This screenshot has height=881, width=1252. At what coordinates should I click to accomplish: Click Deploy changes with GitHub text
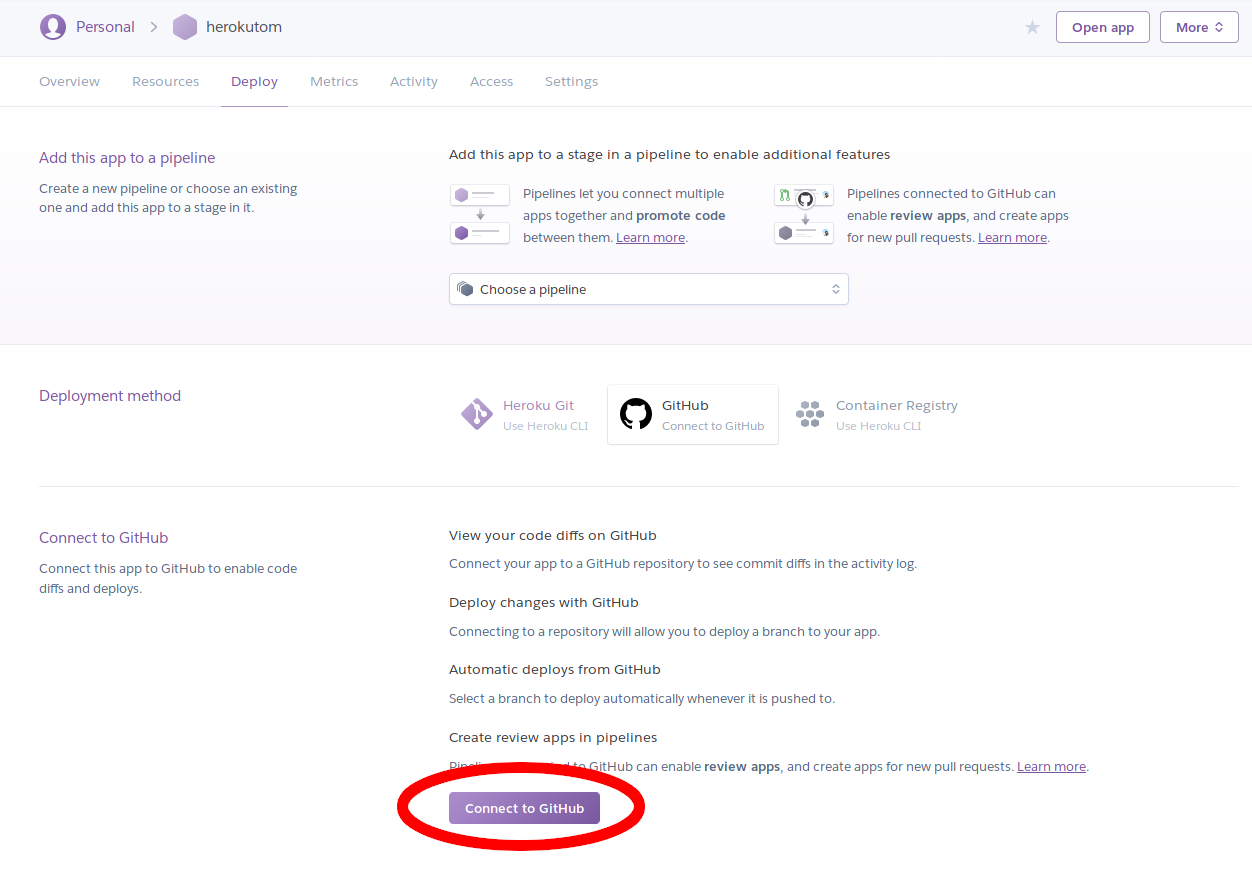544,603
